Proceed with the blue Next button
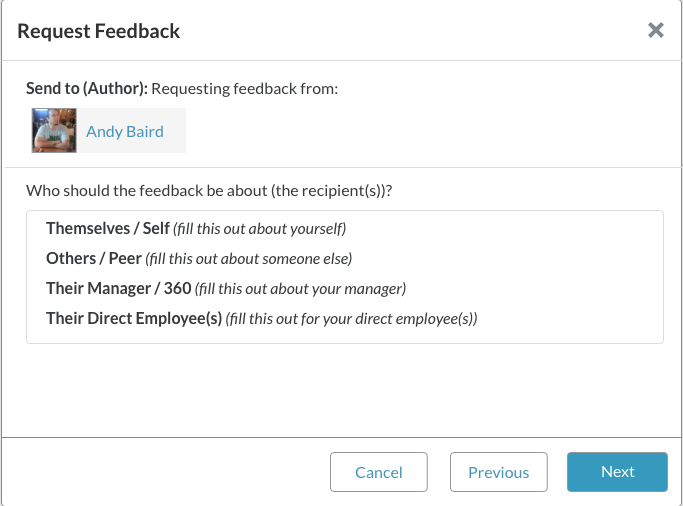The width and height of the screenshot is (683, 506). (x=617, y=472)
